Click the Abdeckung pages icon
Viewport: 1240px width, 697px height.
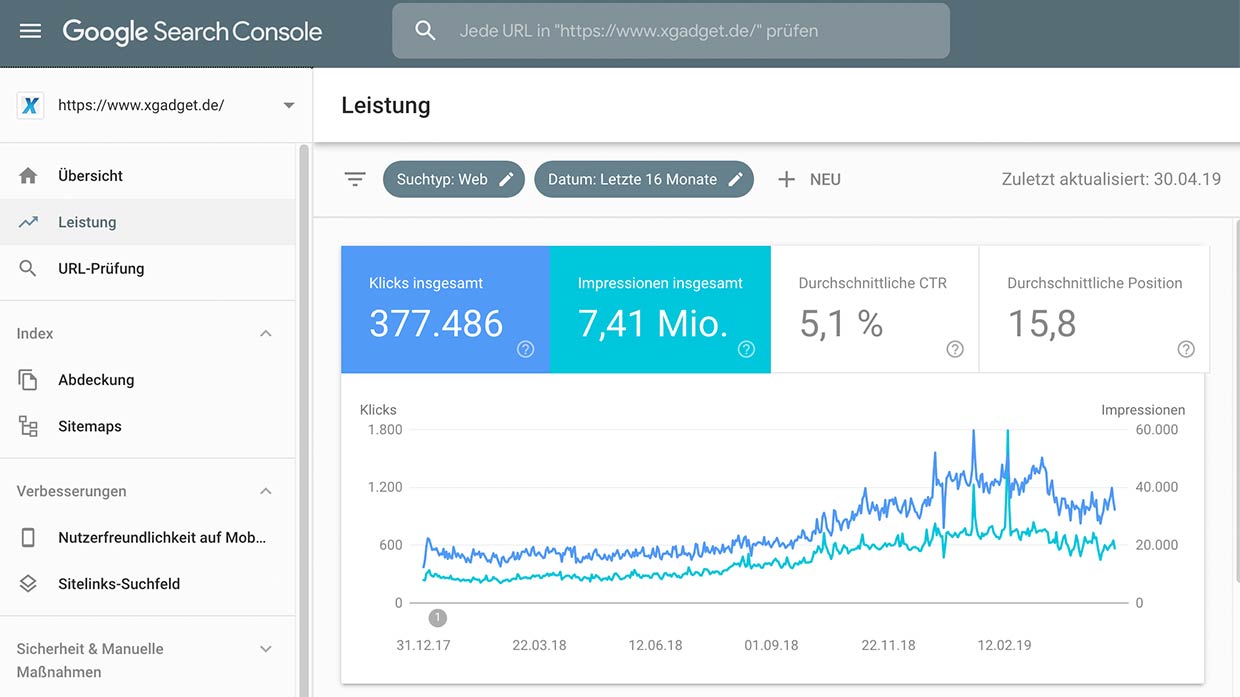[x=28, y=380]
